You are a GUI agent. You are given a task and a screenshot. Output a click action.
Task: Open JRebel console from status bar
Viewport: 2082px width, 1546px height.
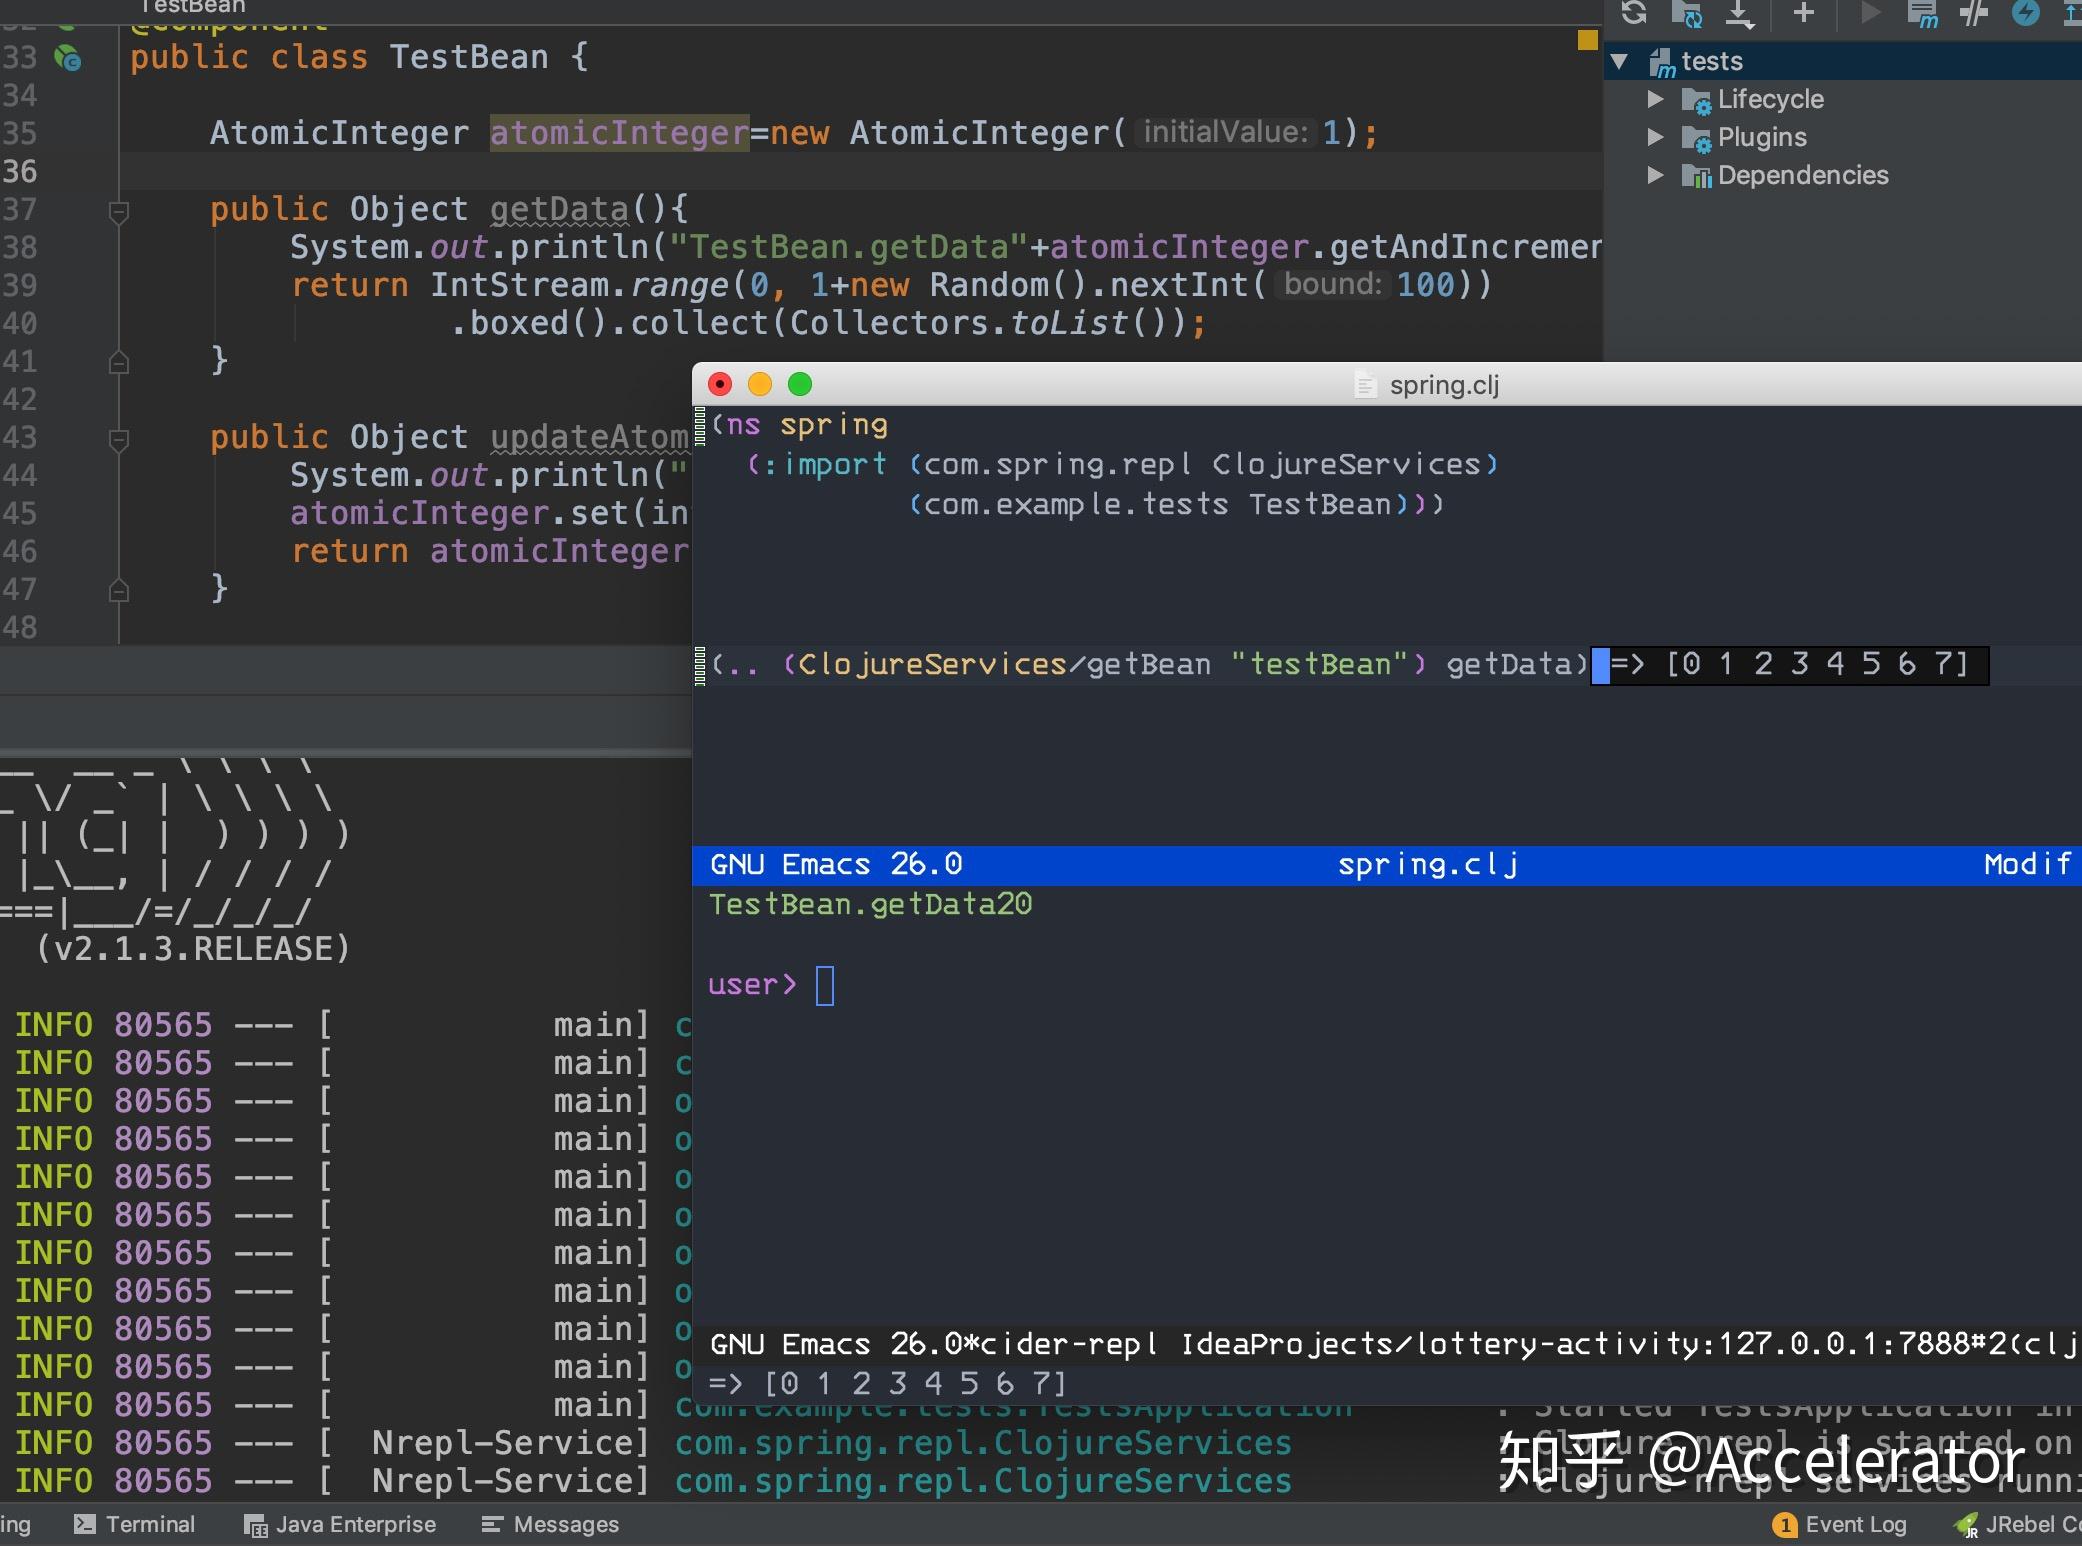pos(2030,1524)
